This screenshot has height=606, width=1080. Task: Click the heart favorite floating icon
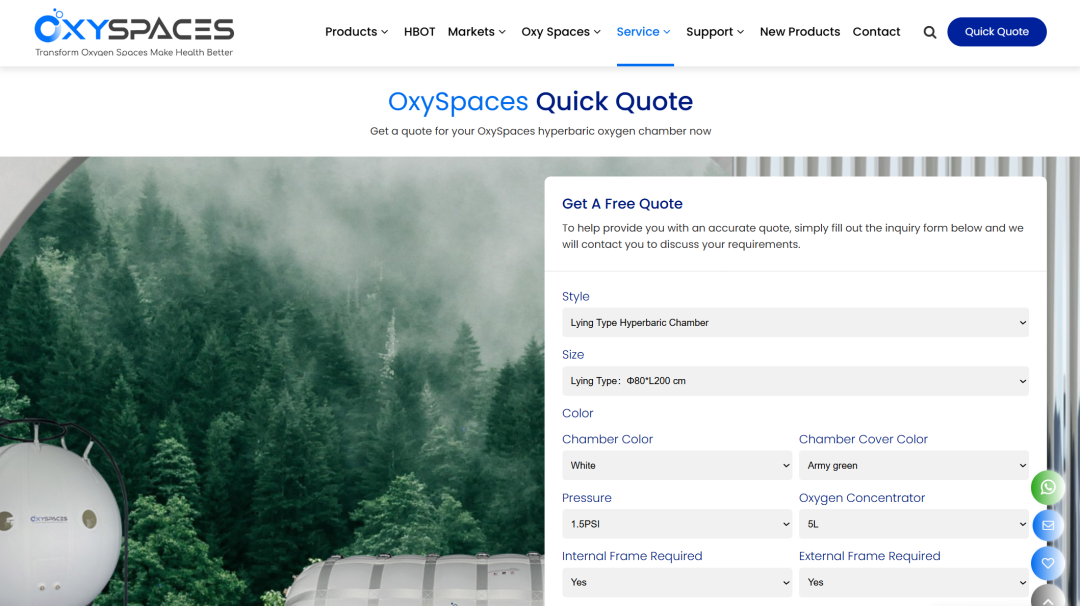[1047, 563]
